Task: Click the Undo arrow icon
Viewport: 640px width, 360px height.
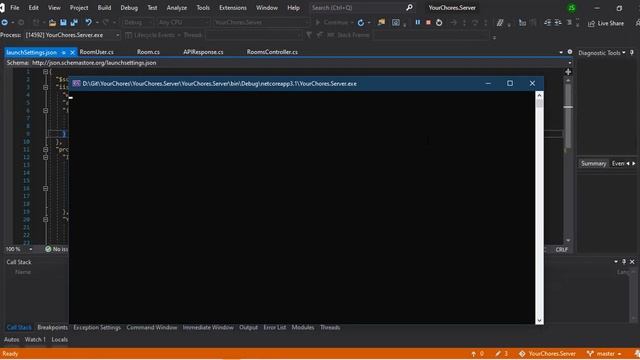Action: click(x=88, y=22)
